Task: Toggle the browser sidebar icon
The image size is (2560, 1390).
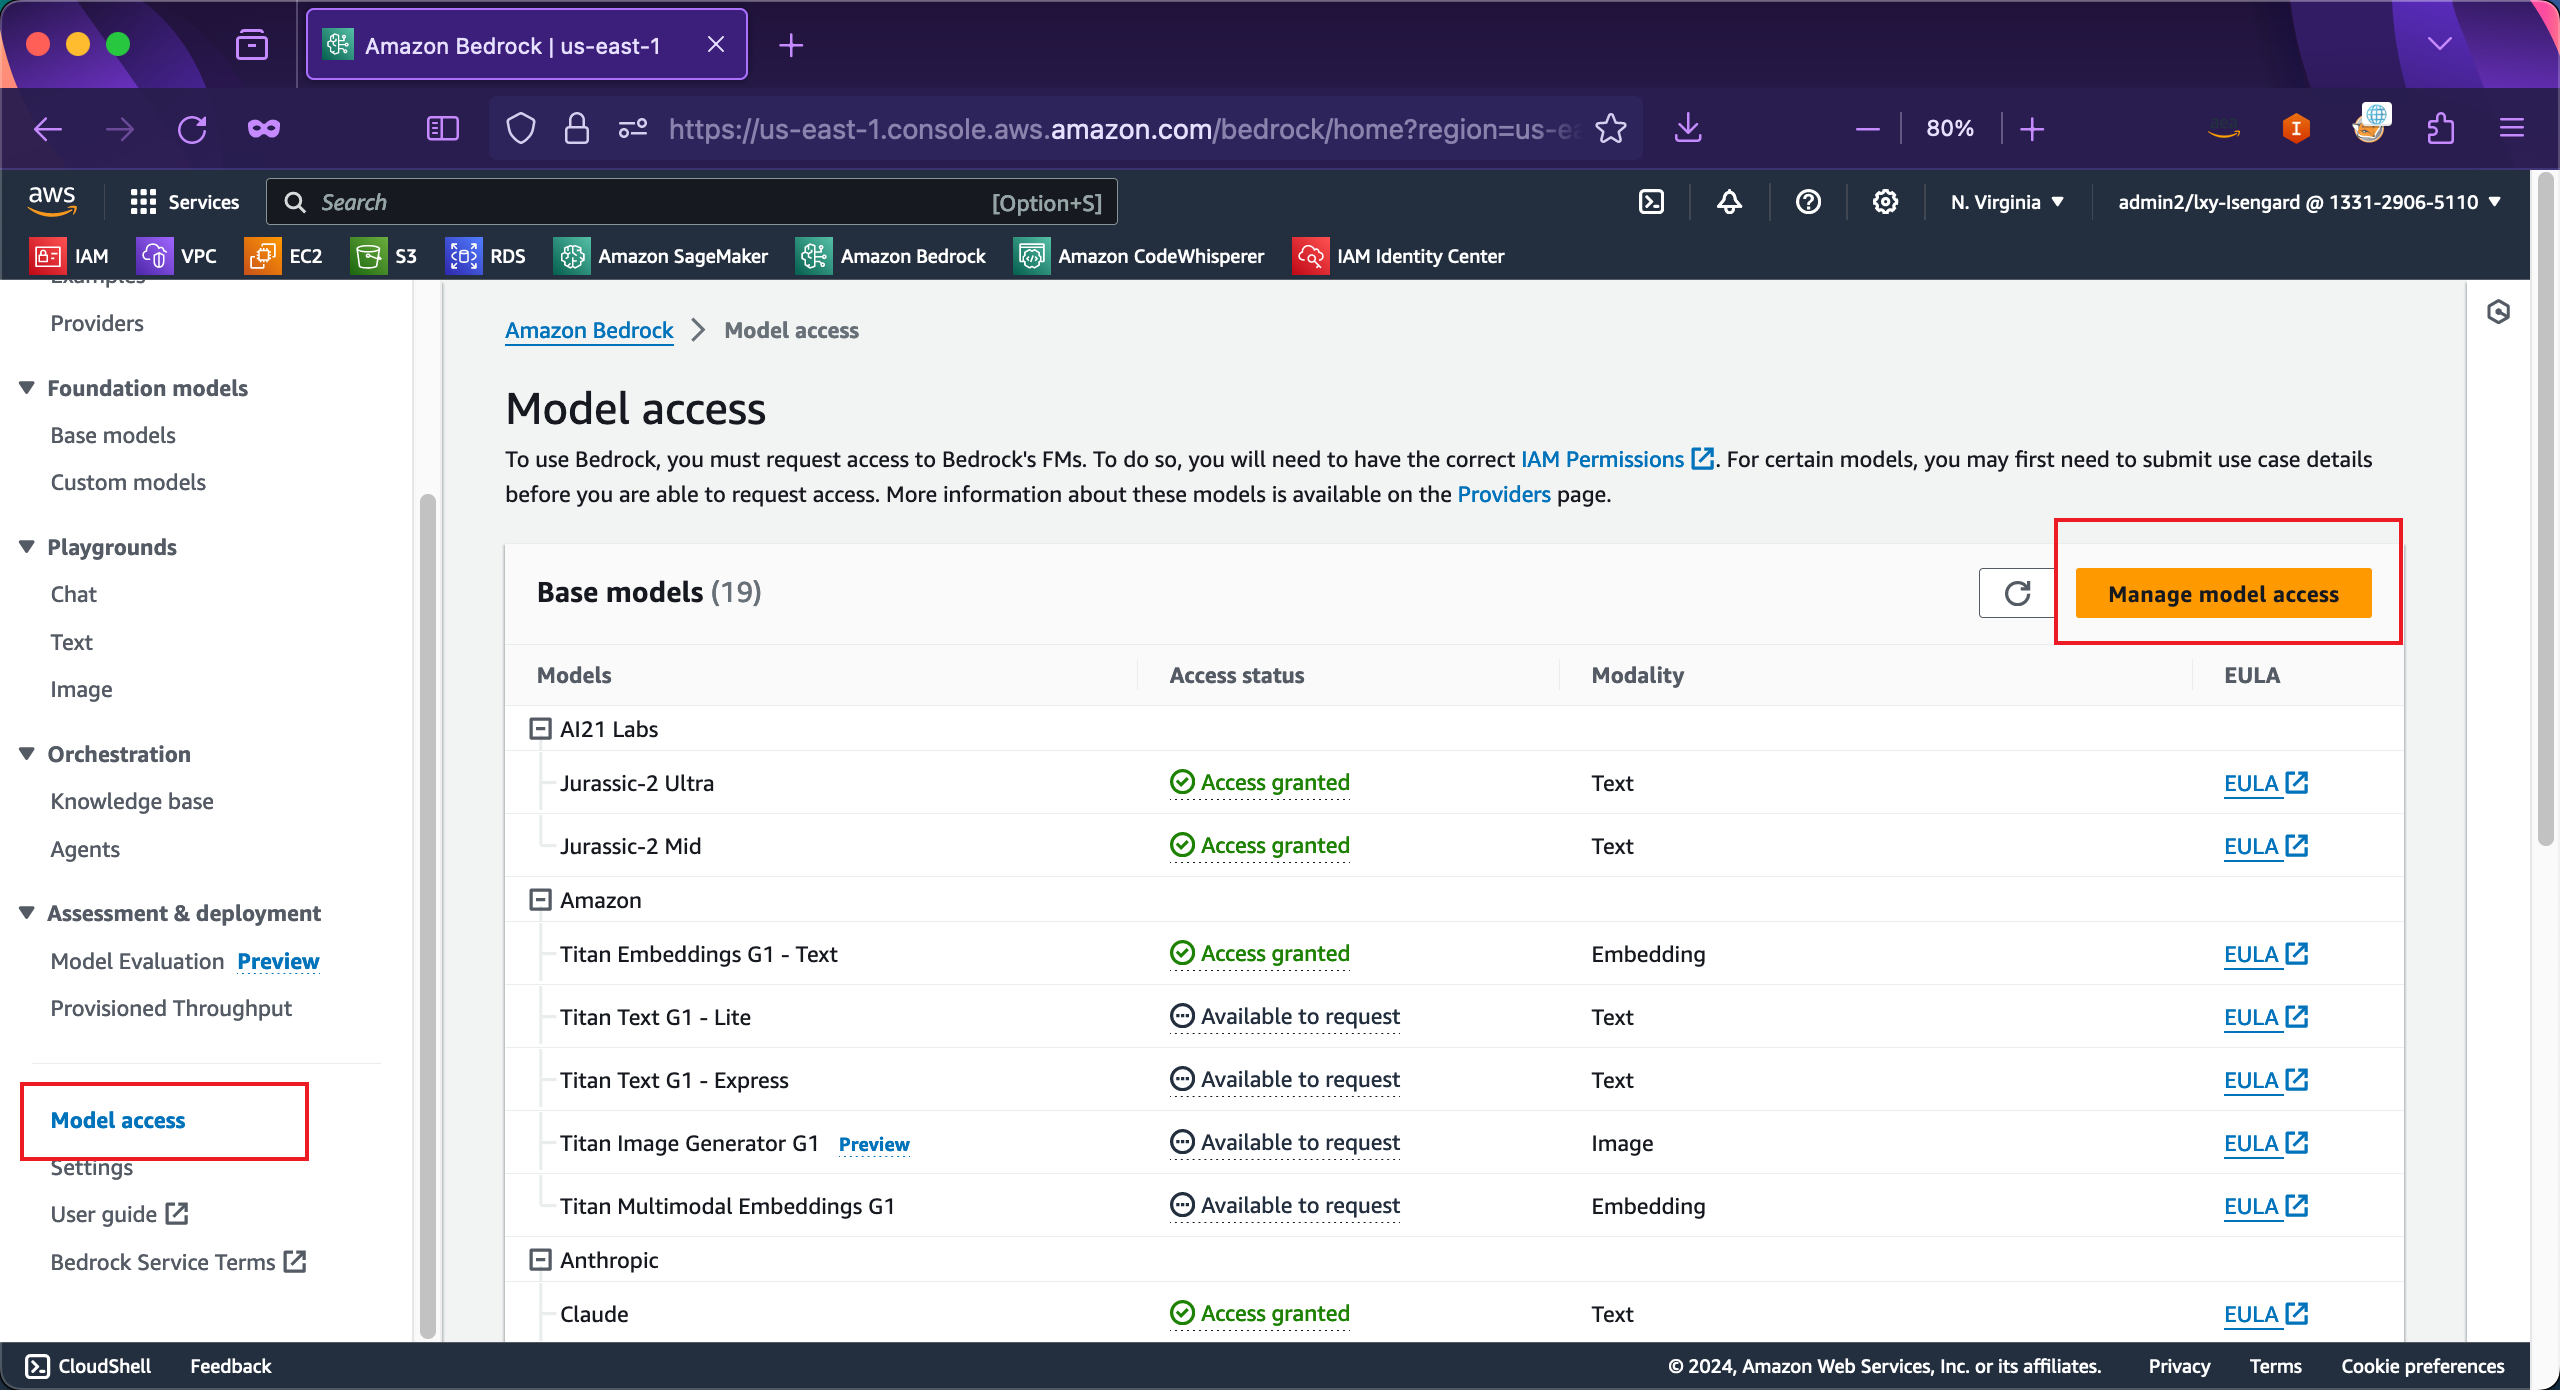Action: click(443, 128)
